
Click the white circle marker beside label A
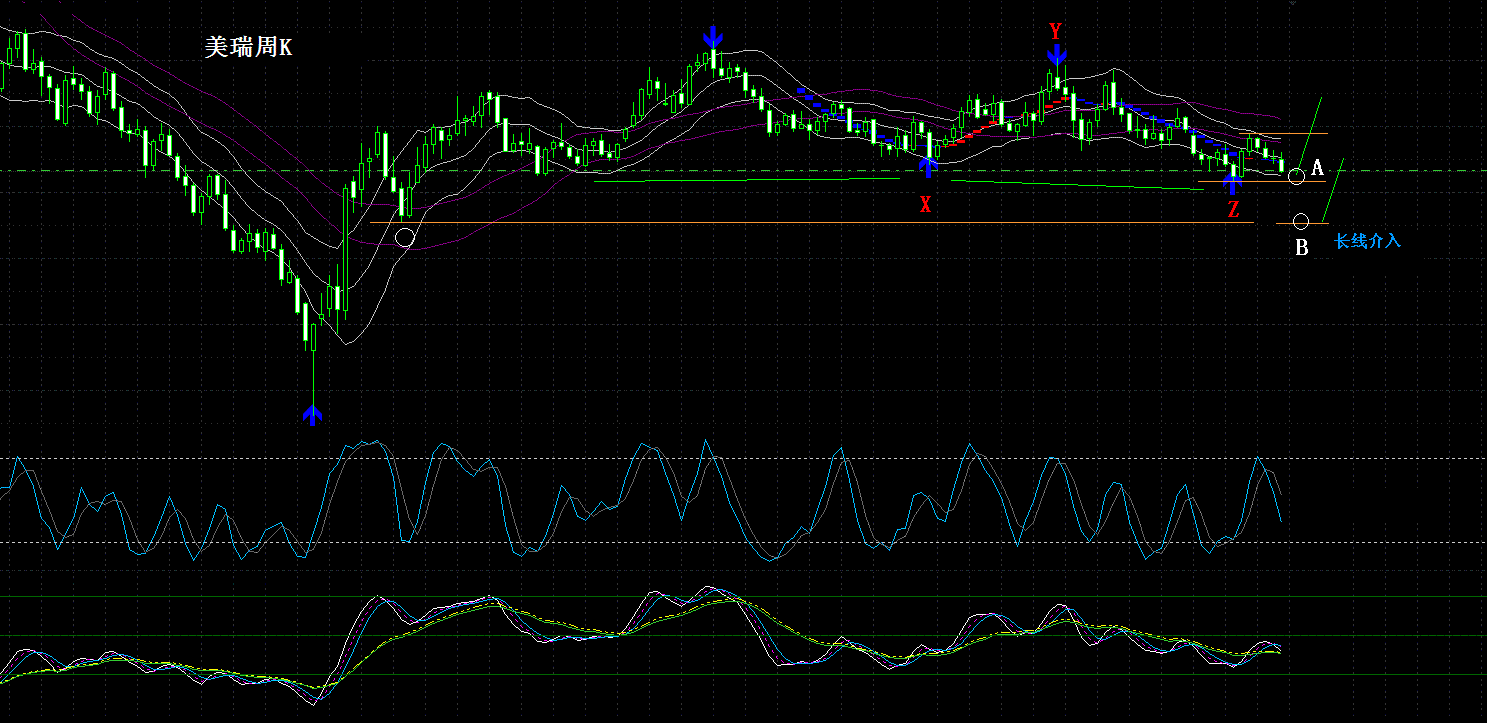tap(1296, 177)
